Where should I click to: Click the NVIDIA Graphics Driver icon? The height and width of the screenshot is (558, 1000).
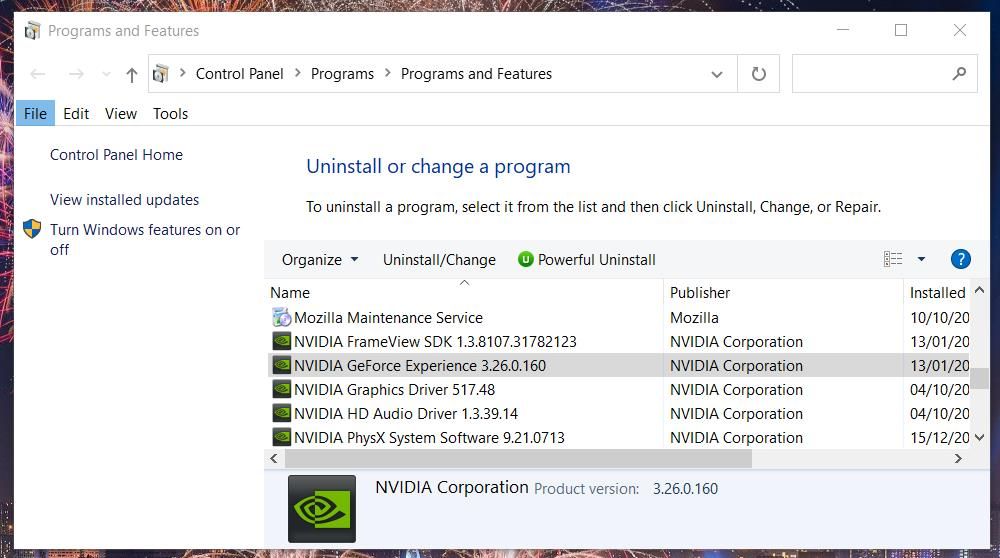281,389
